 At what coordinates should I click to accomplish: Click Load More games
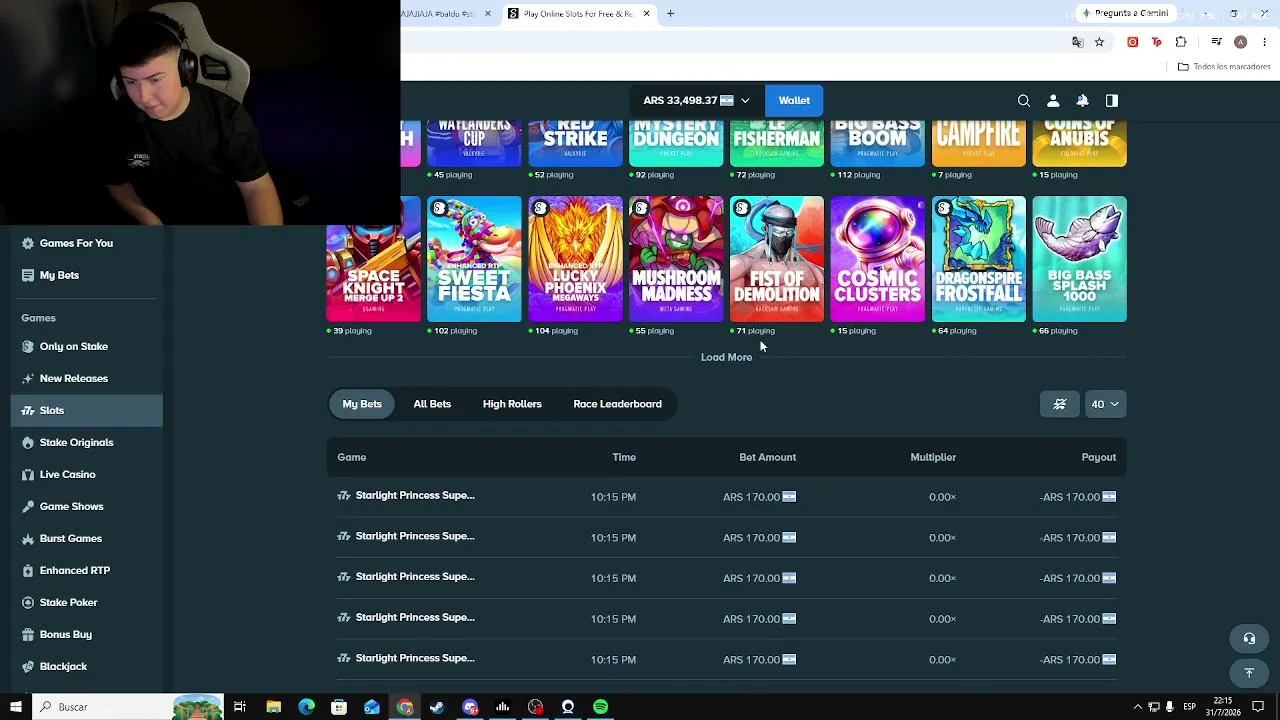coord(726,357)
